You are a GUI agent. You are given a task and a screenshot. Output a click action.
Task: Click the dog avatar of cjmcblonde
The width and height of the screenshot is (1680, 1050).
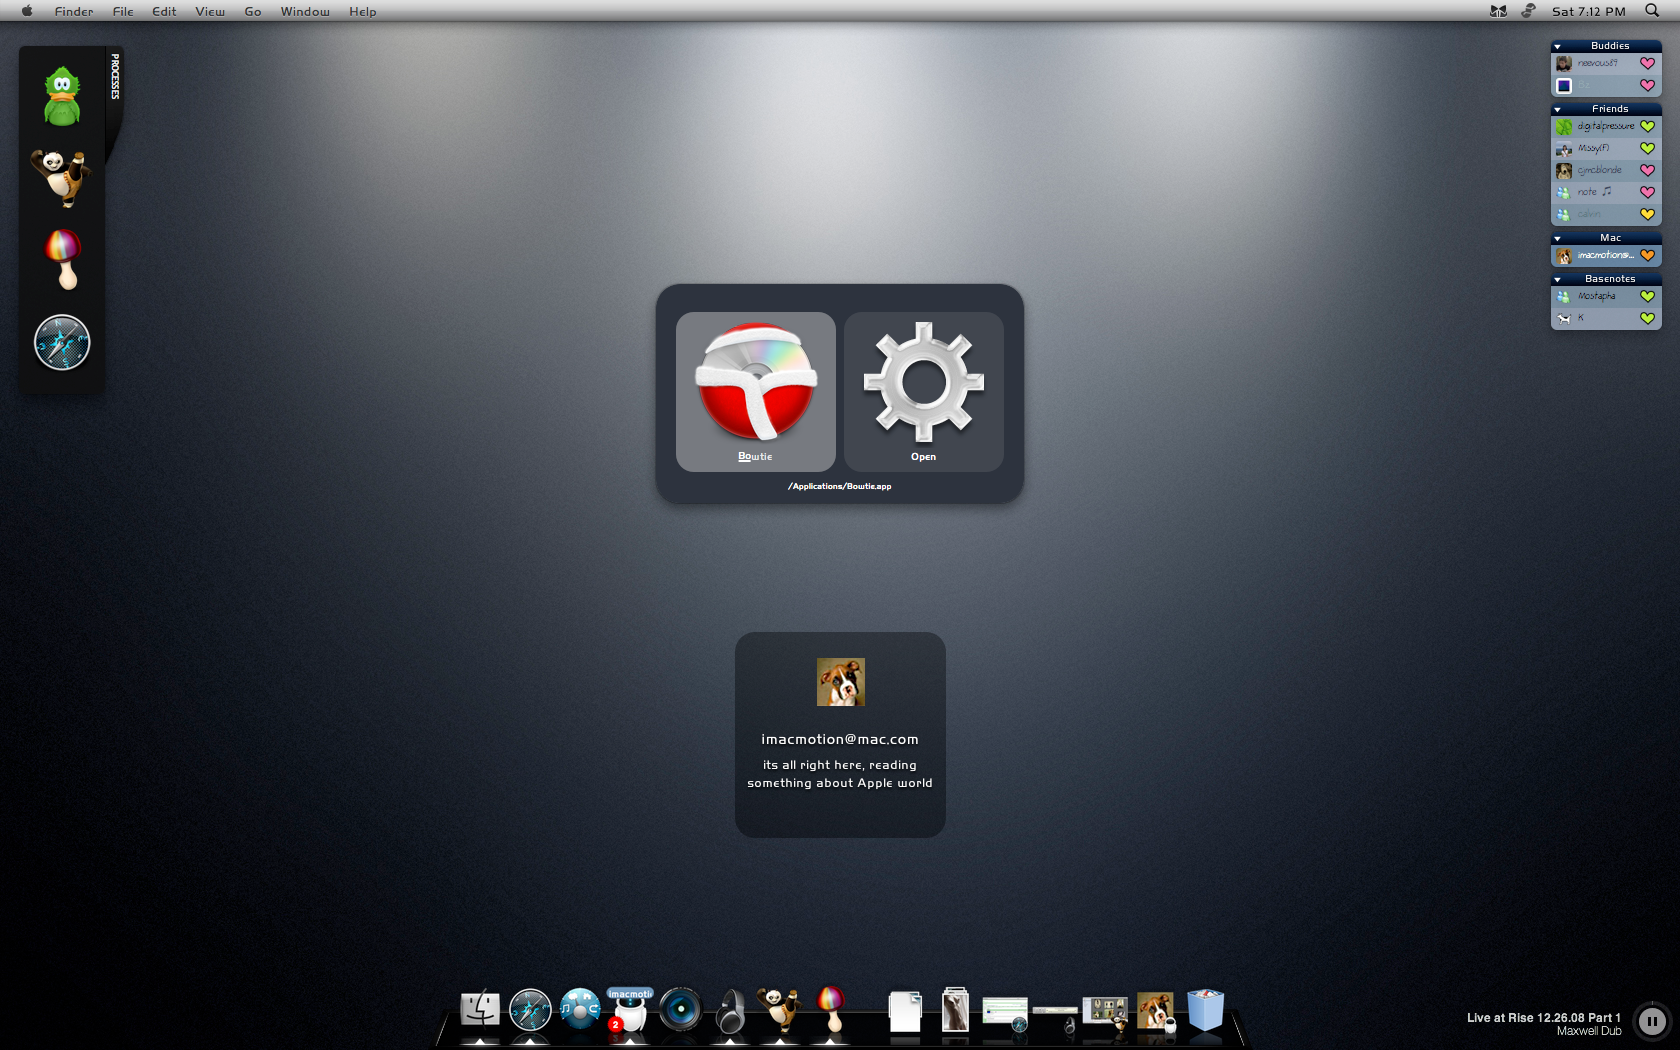(1564, 170)
